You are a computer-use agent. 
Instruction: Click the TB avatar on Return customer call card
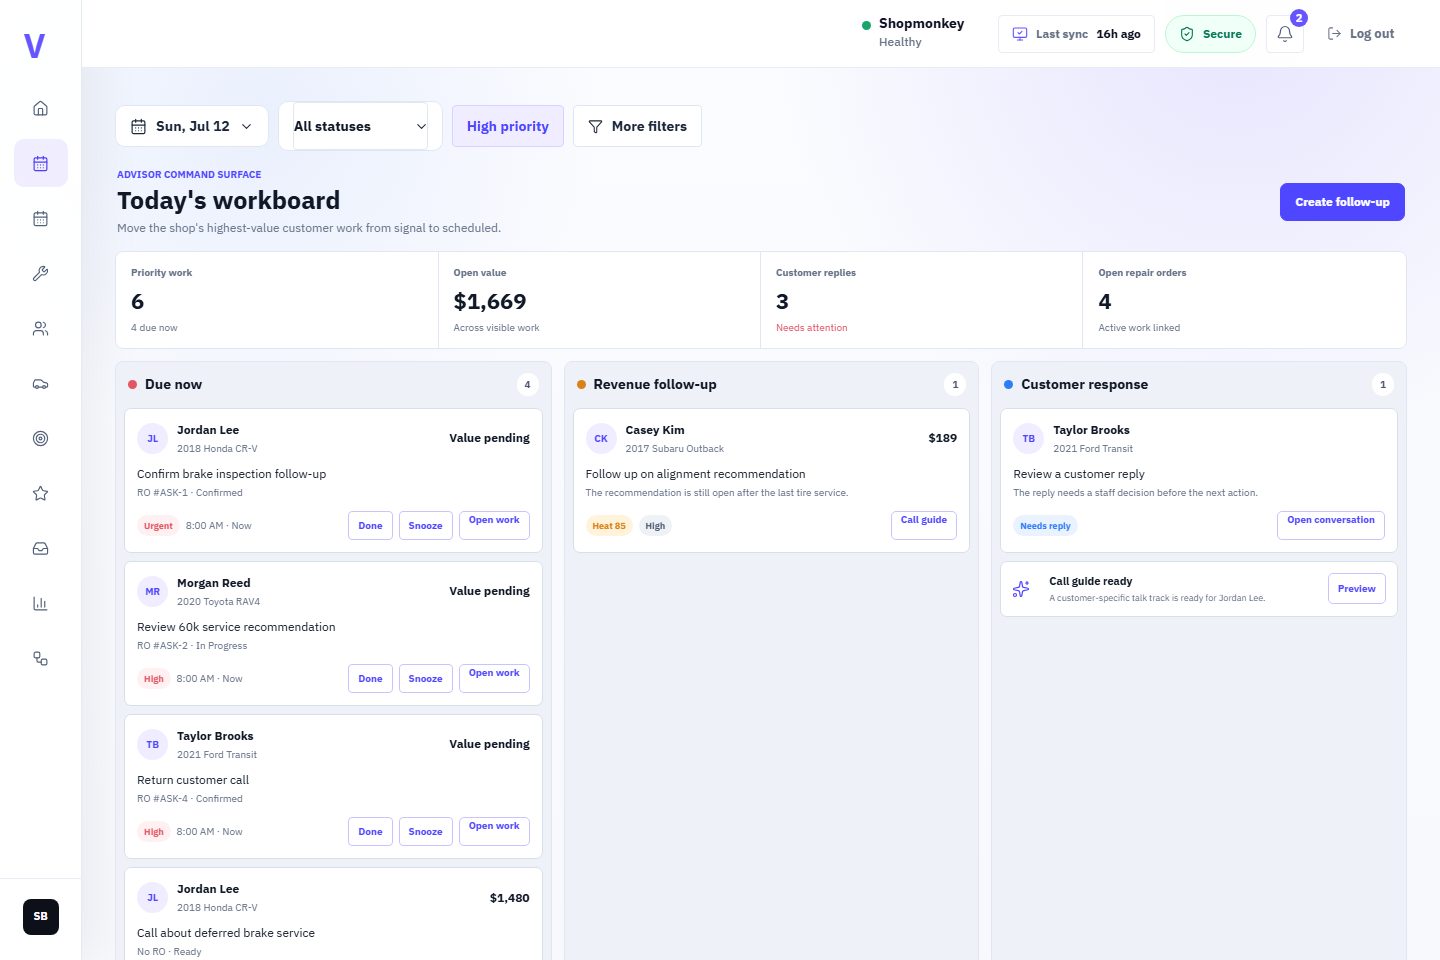152,744
